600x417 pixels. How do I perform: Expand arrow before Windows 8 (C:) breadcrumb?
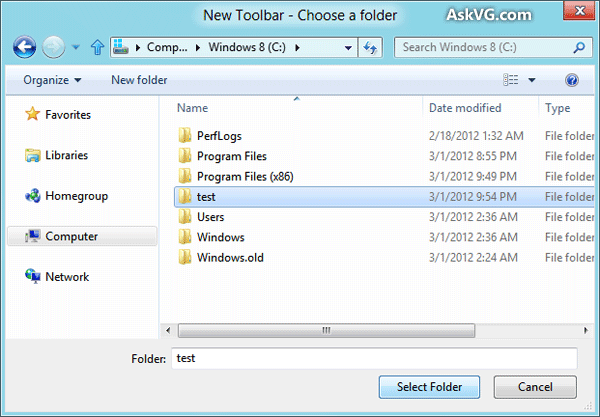pos(198,48)
